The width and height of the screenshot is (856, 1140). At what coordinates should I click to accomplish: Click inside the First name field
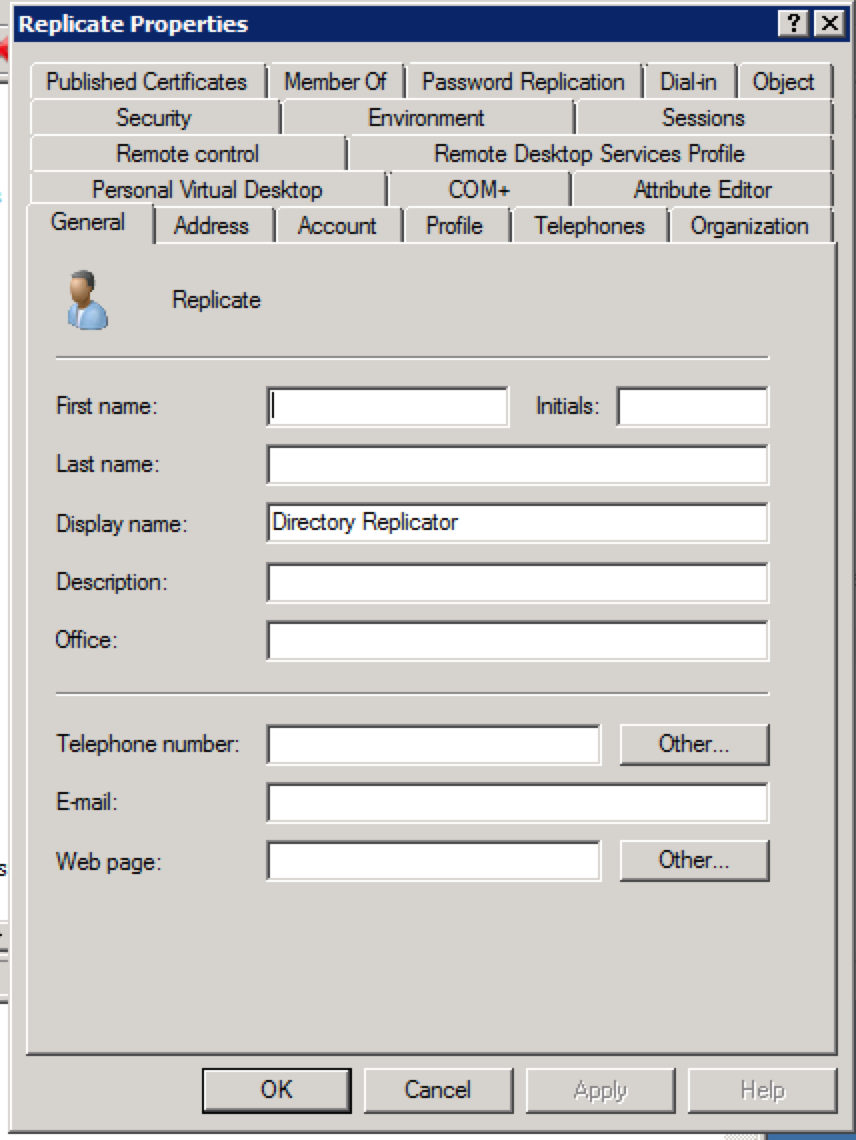385,405
